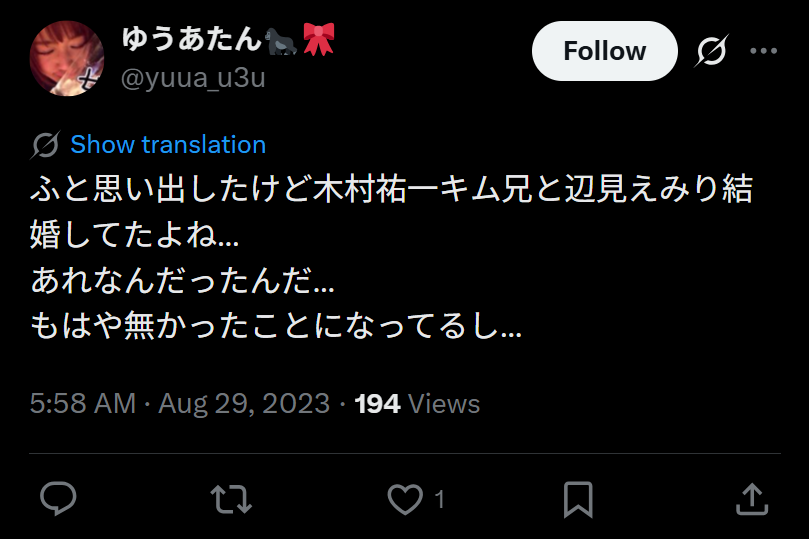This screenshot has height=539, width=809.
Task: Bookmark this tweet
Action: (x=578, y=498)
